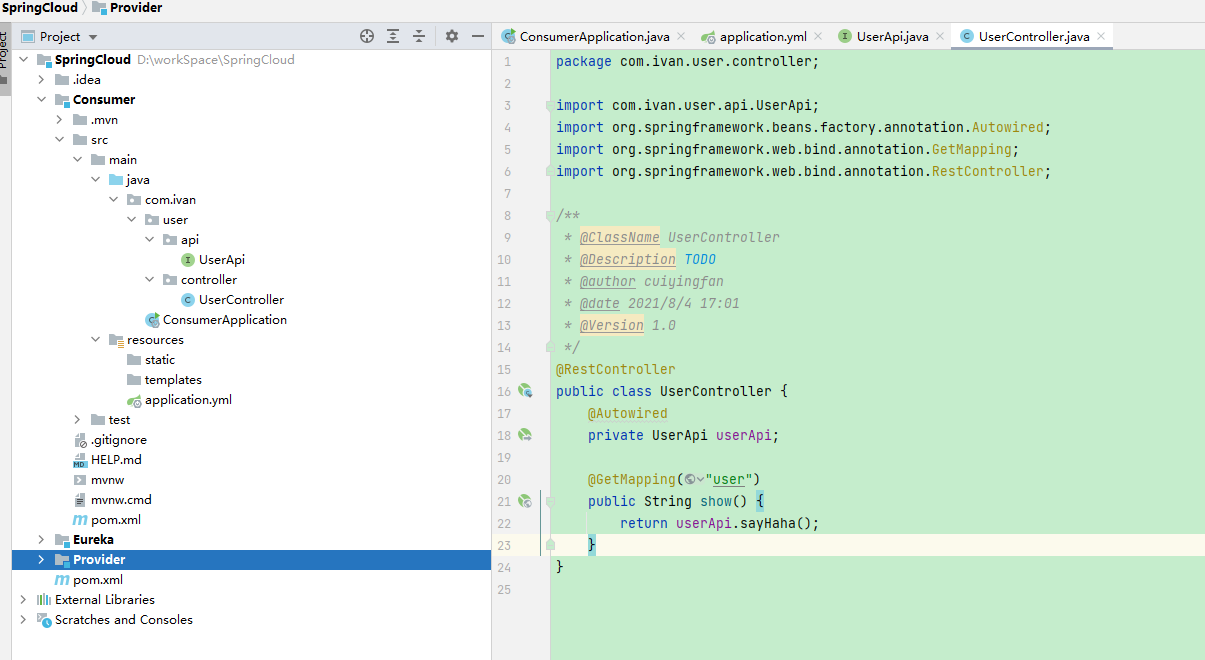Close the UserController.java tab
This screenshot has width=1205, height=660.
point(1101,36)
